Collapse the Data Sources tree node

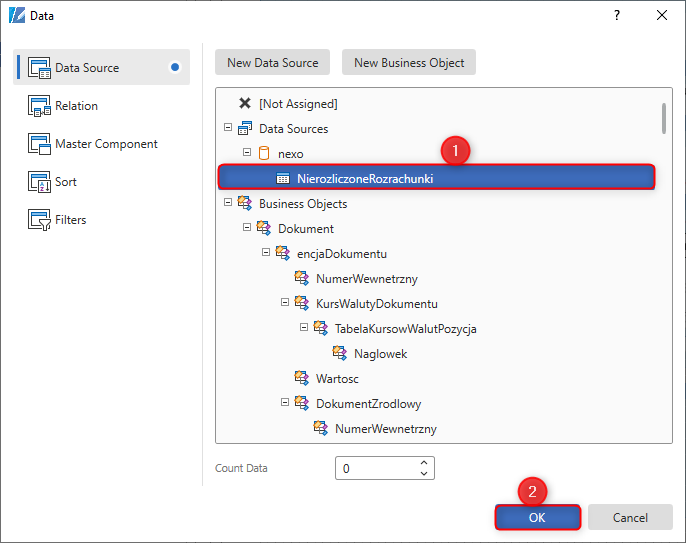[228, 127]
